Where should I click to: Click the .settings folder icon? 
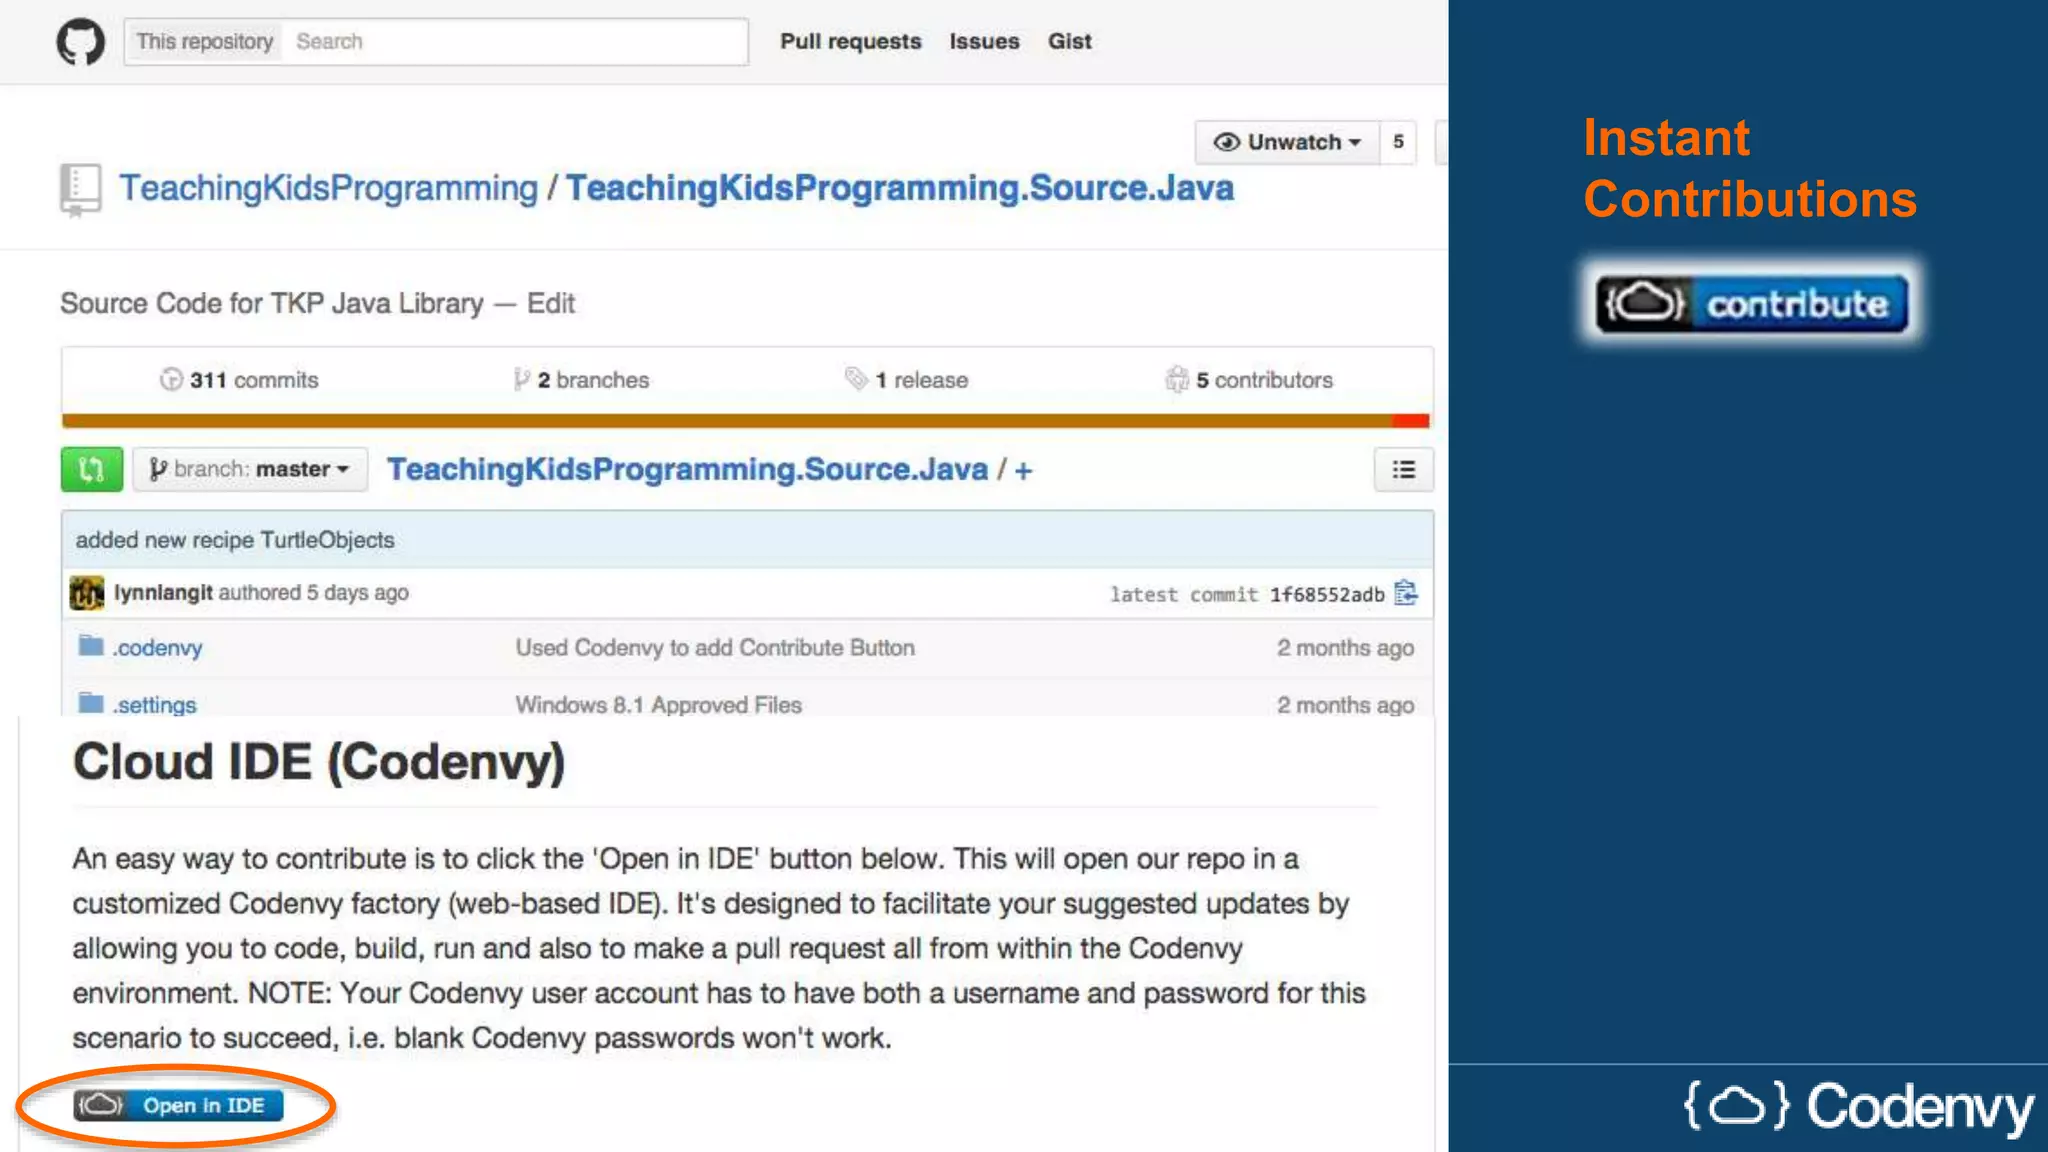91,703
